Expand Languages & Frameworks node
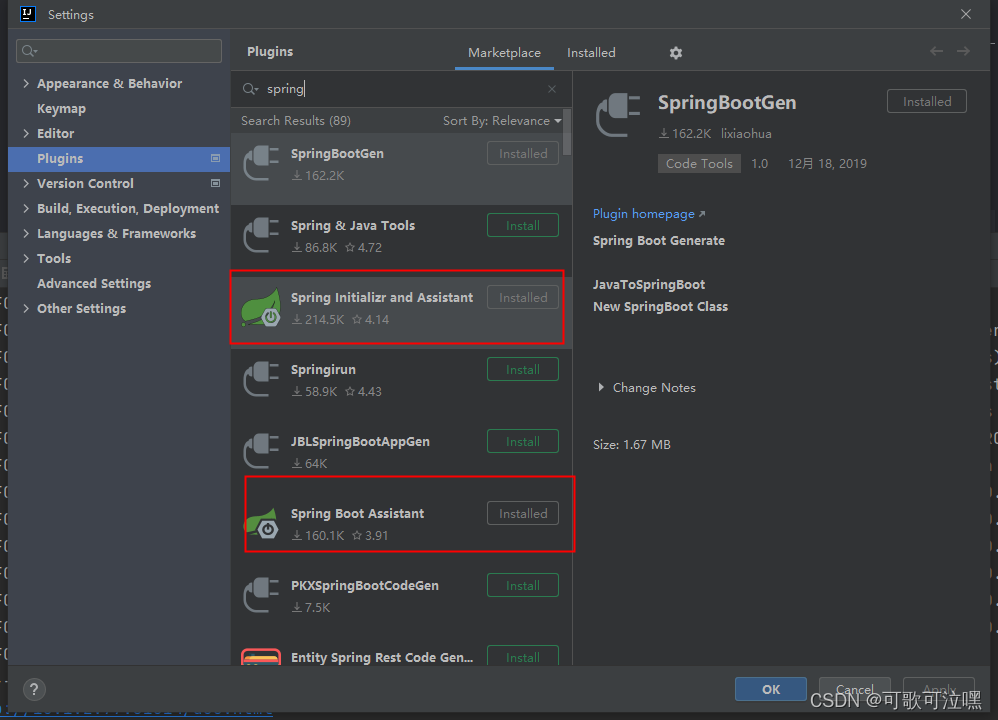Image resolution: width=998 pixels, height=720 pixels. (x=25, y=234)
